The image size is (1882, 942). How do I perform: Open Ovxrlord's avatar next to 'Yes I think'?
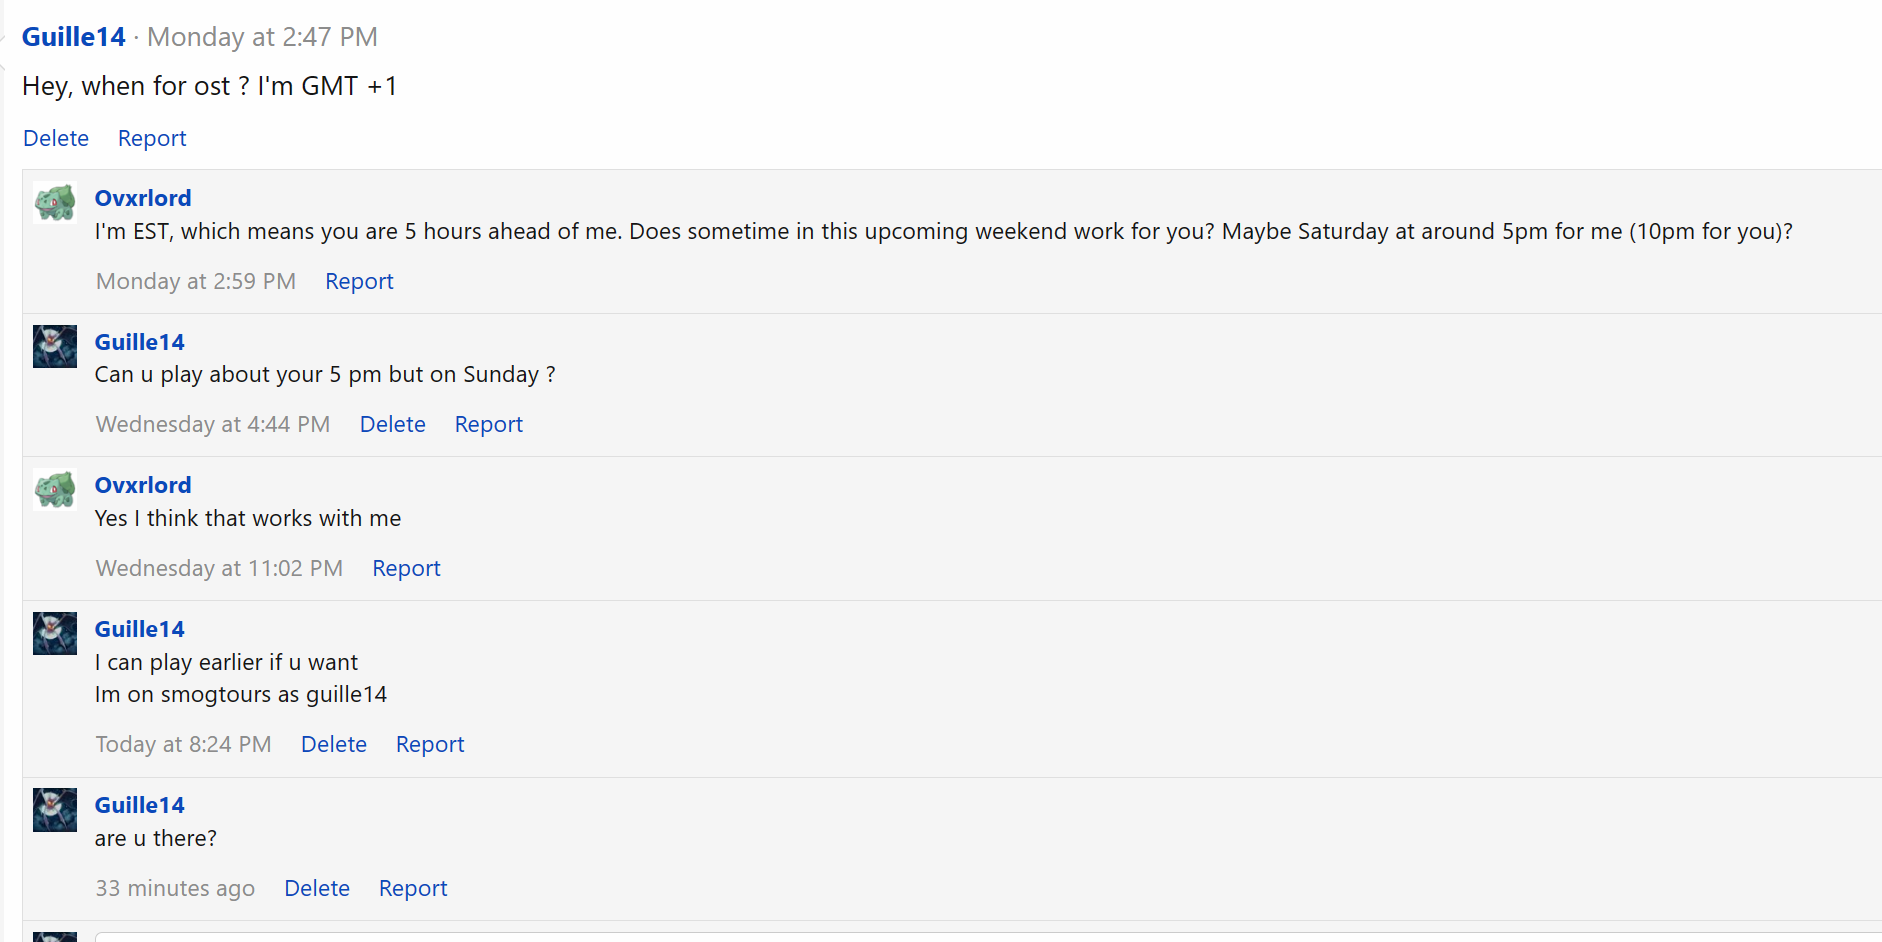coord(55,490)
